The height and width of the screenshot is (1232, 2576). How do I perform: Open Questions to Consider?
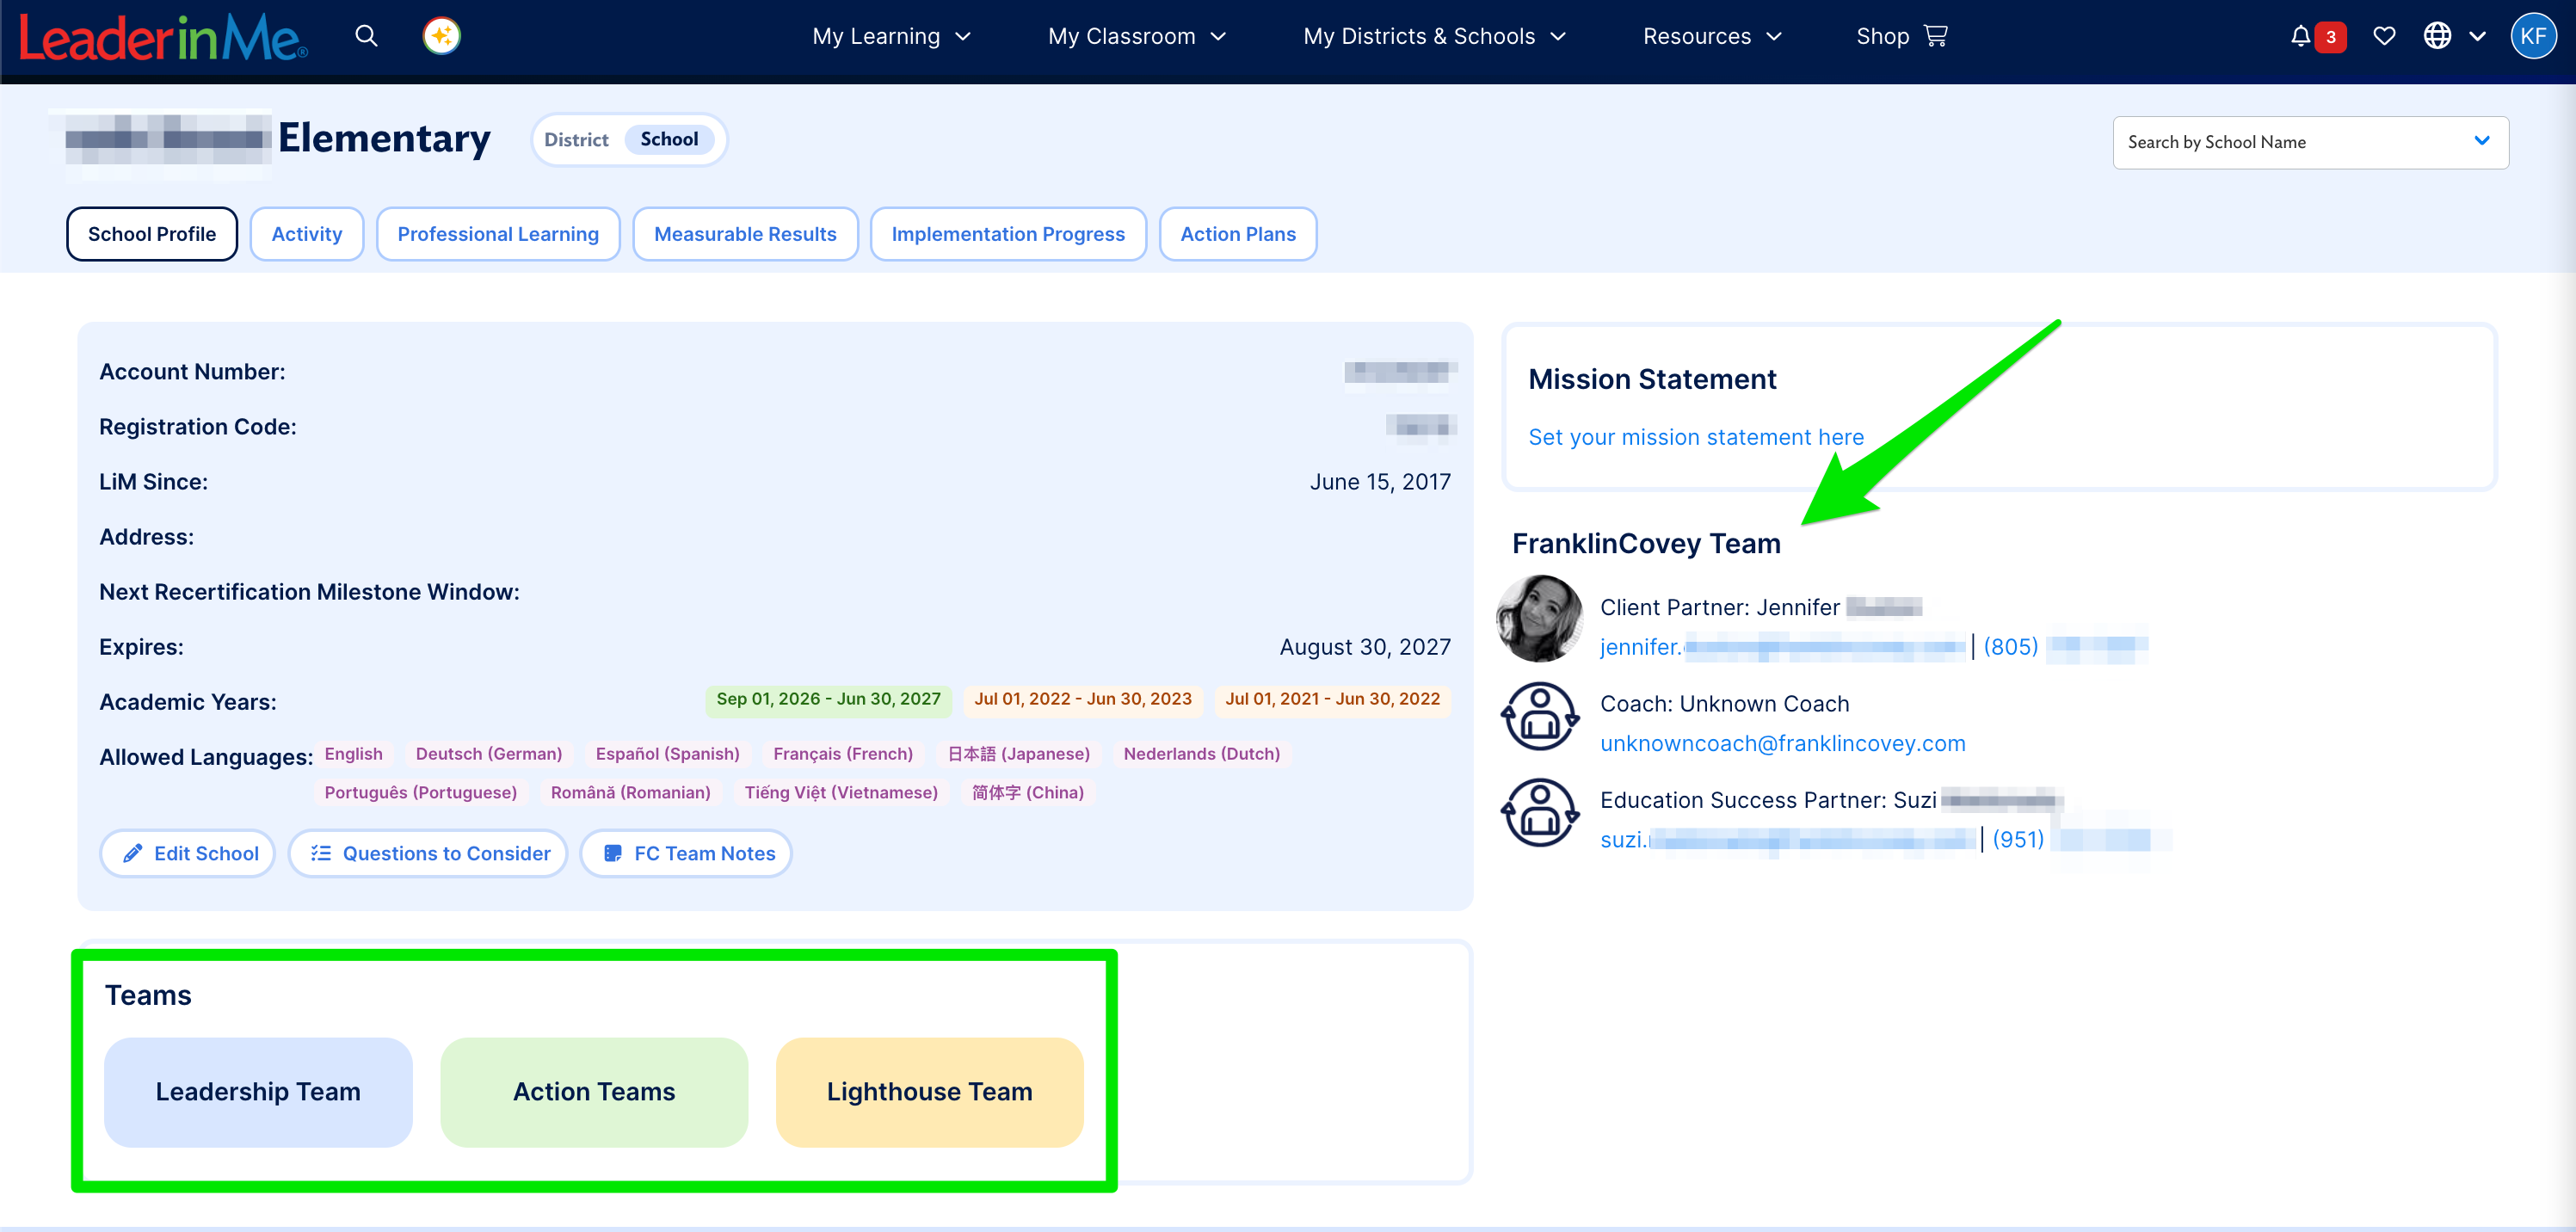pyautogui.click(x=428, y=853)
